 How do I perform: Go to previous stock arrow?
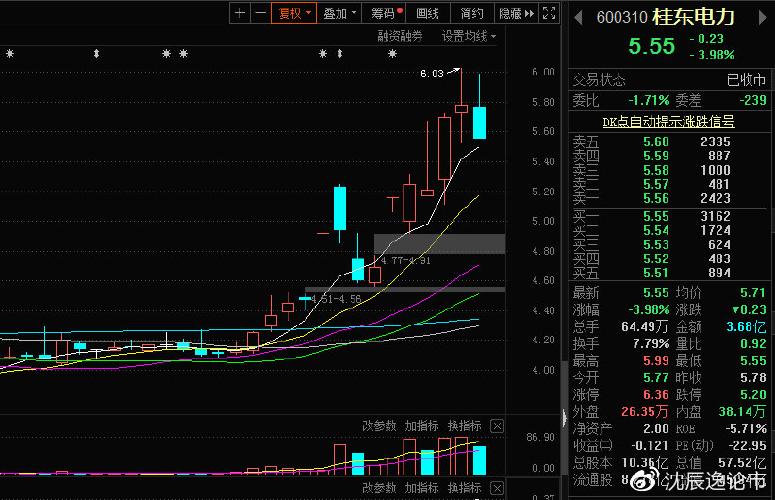click(578, 18)
